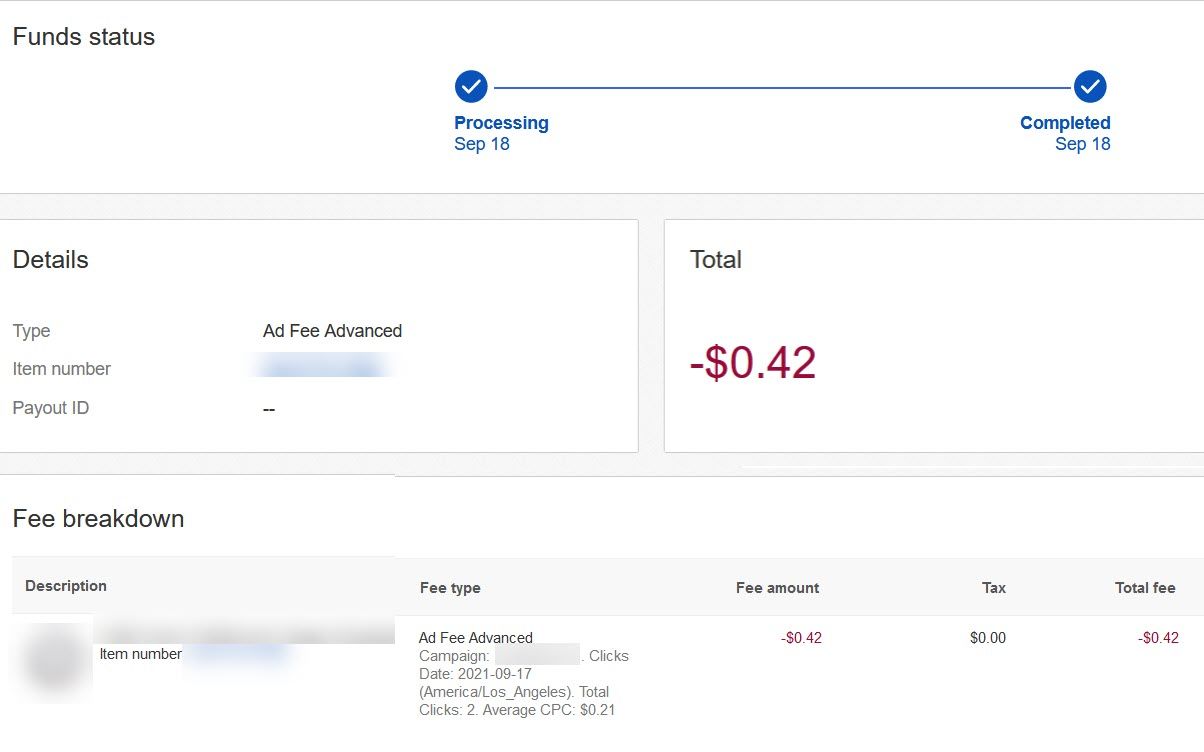Click the blurred item title in Fee breakdown

(x=247, y=632)
